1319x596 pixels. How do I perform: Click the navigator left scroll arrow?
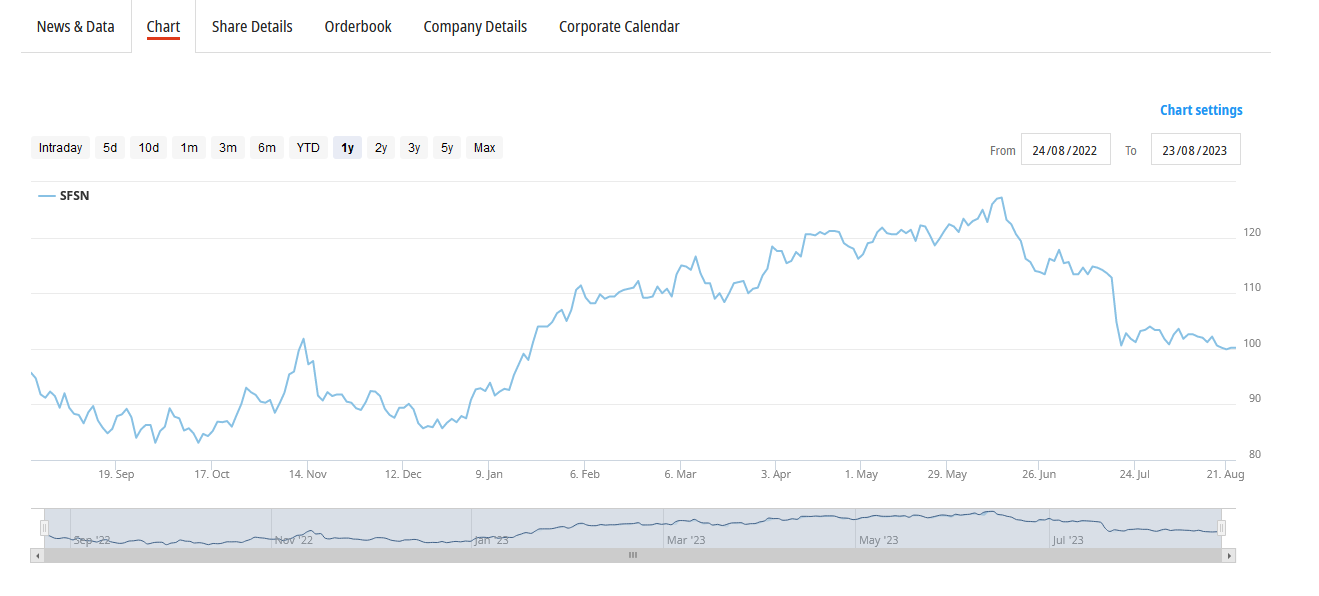(38, 555)
